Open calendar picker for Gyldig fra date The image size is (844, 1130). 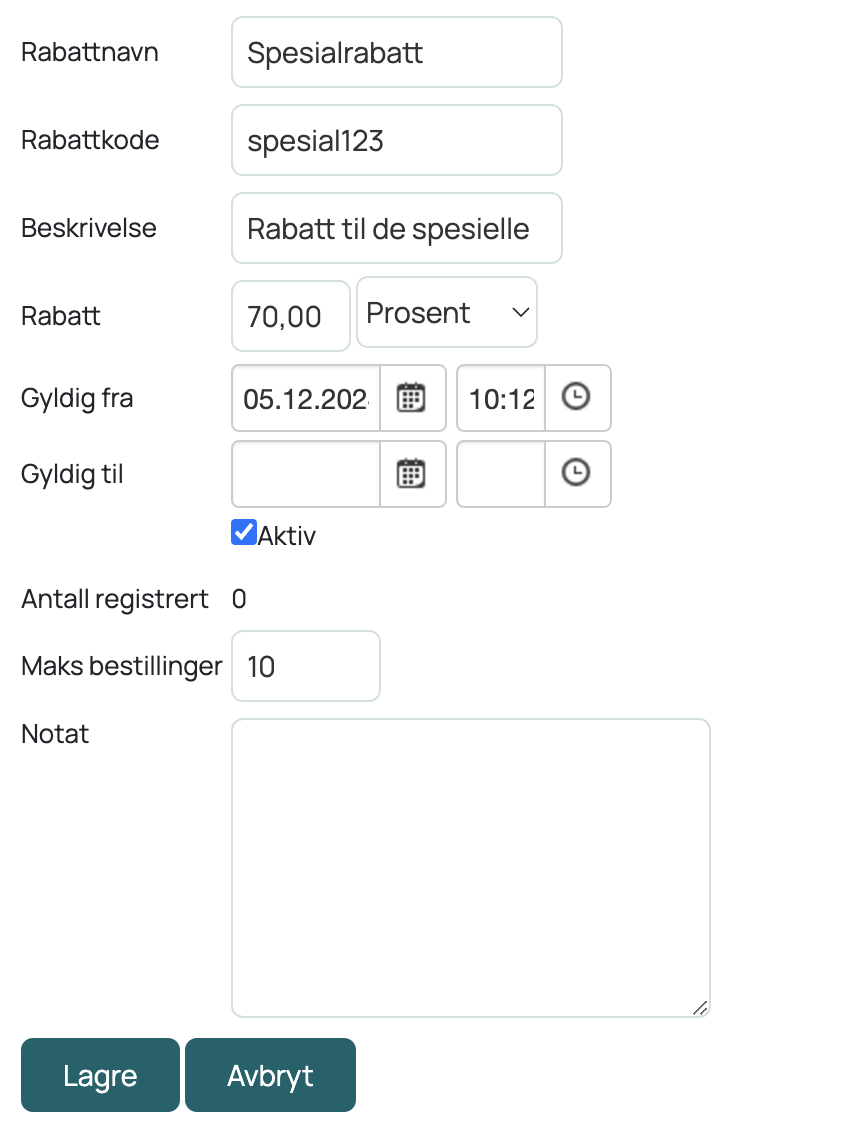tap(413, 398)
